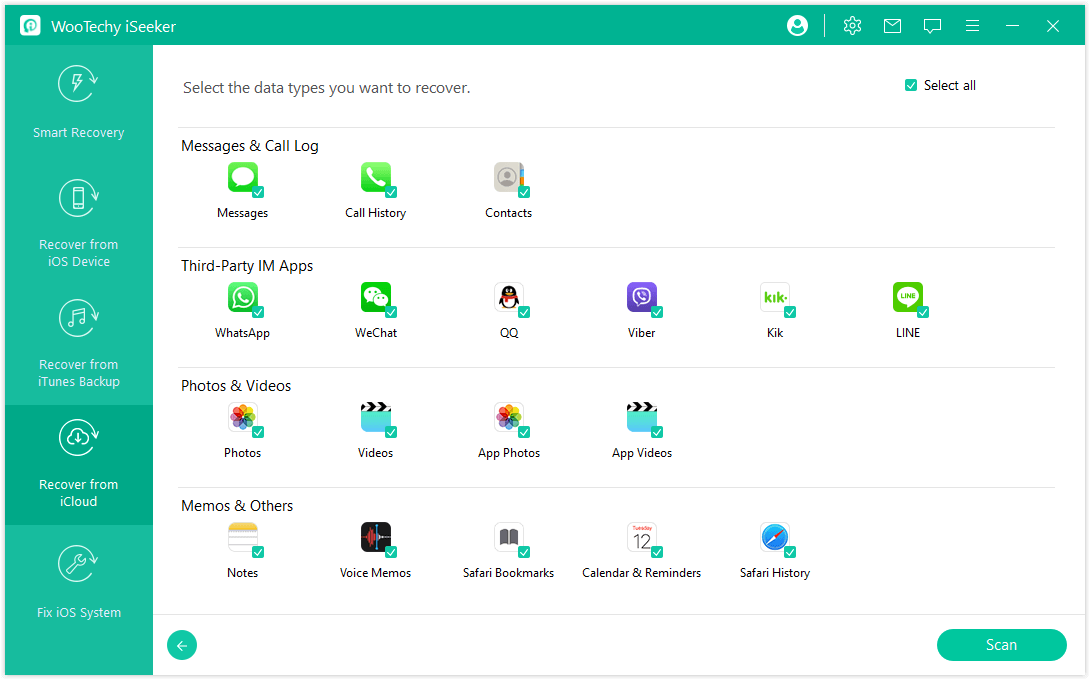Click the WhatsApp data type icon
This screenshot has height=680, width=1090.
point(242,297)
